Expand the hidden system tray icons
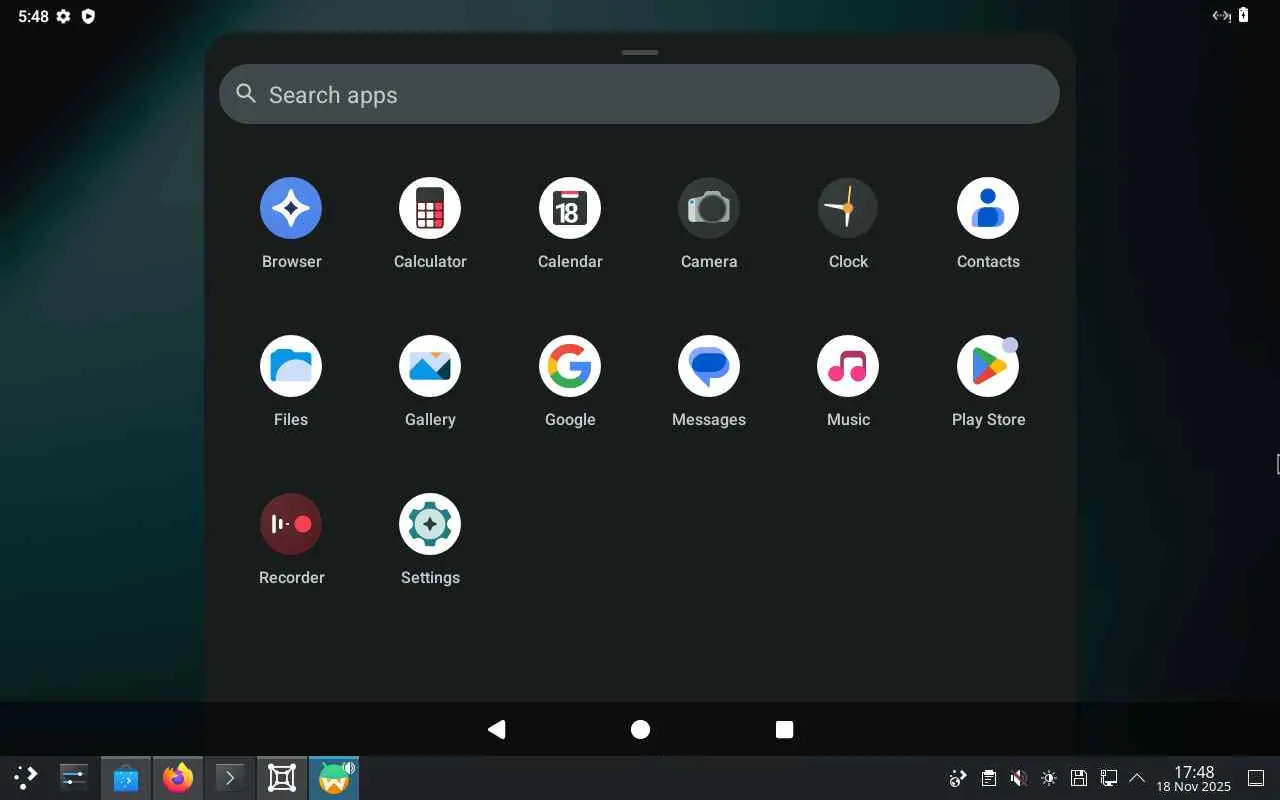The image size is (1280, 800). [1137, 778]
